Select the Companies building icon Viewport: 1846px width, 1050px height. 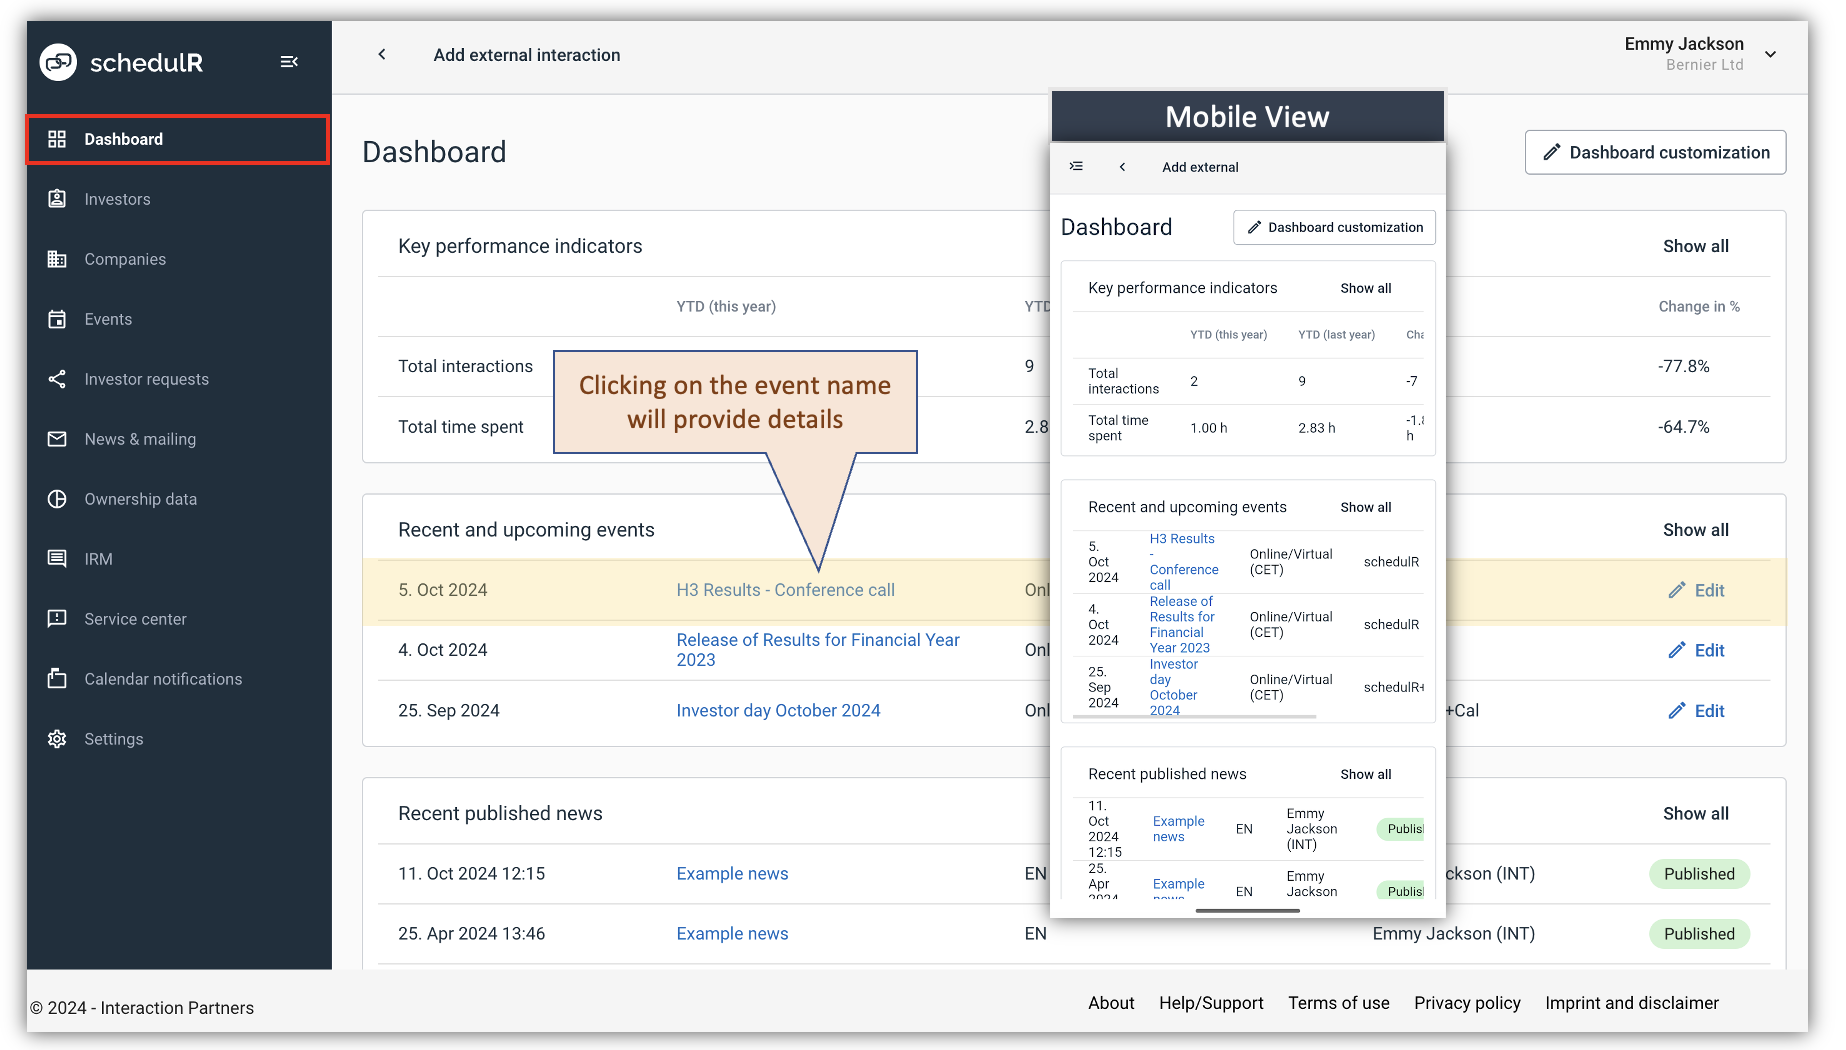point(57,258)
